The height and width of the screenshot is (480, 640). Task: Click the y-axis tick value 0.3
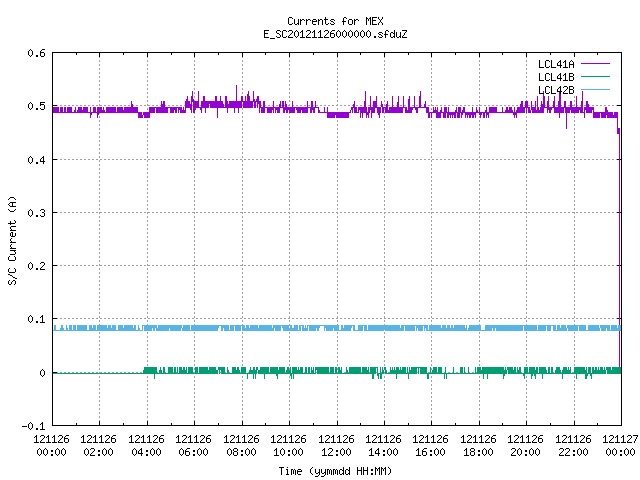tap(36, 213)
